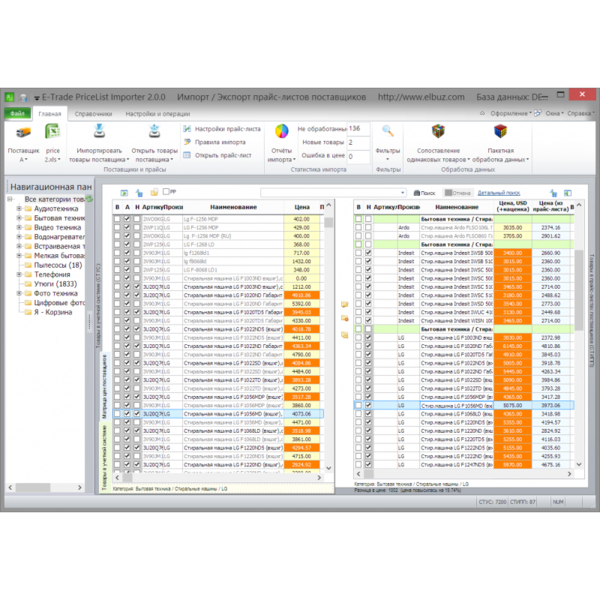Open the Файл menu tab
This screenshot has width=600, height=600.
coord(17,113)
